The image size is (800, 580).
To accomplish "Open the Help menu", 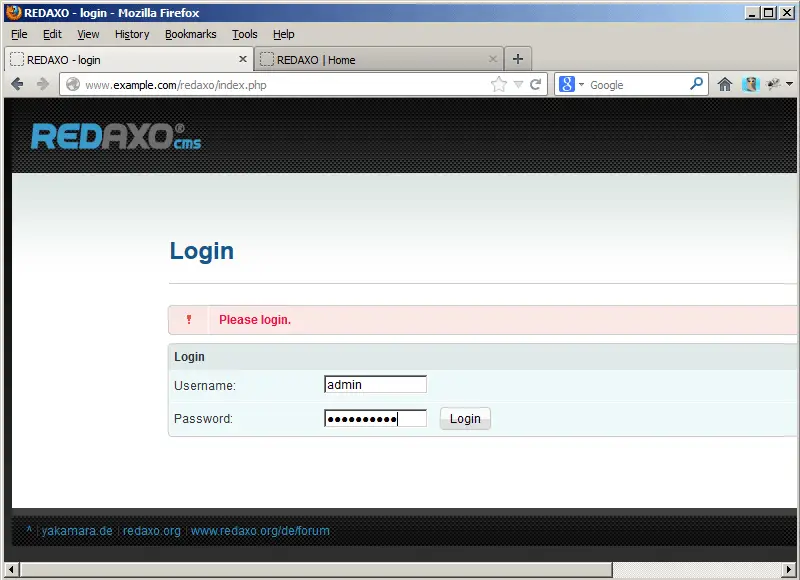I will point(284,34).
